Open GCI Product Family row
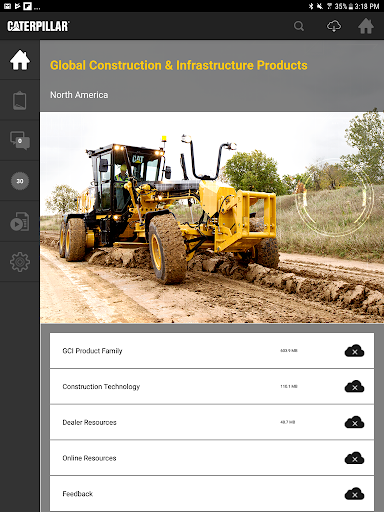This screenshot has height=512, width=384. click(x=212, y=351)
